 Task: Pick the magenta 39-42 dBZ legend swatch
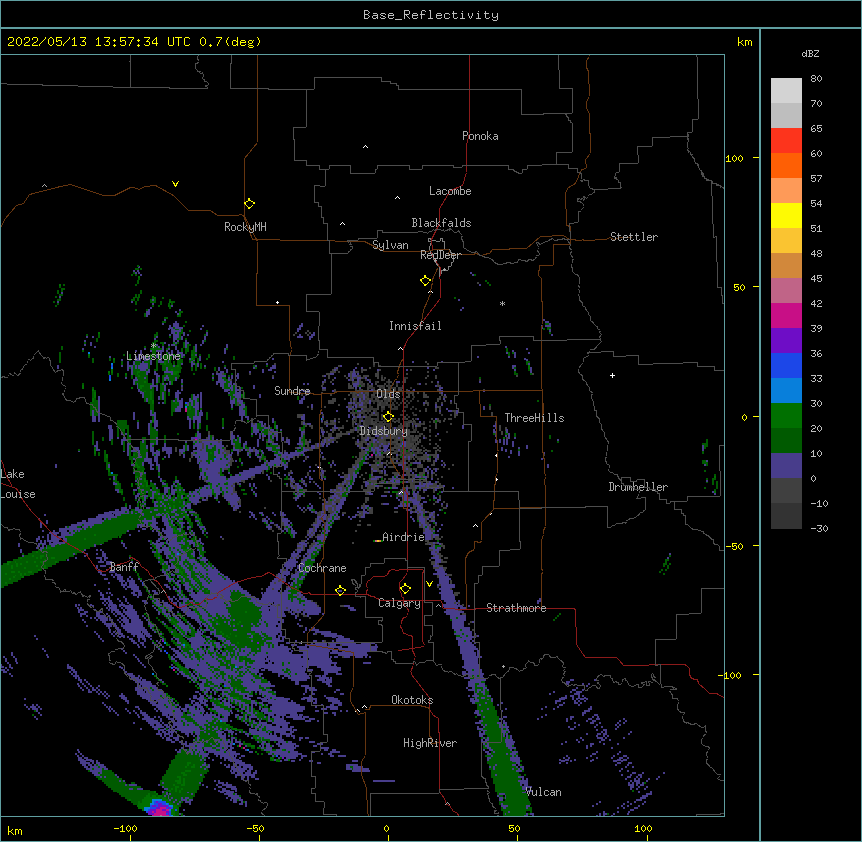click(x=786, y=315)
